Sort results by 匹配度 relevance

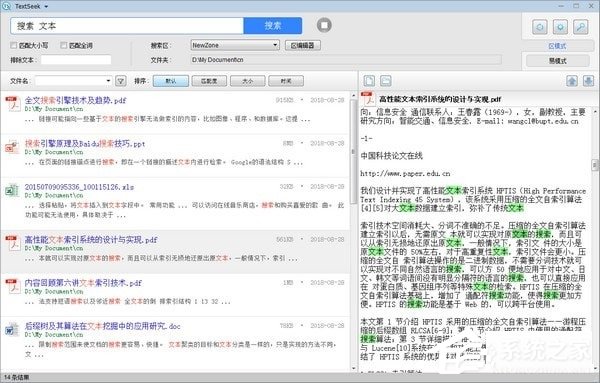coord(209,81)
